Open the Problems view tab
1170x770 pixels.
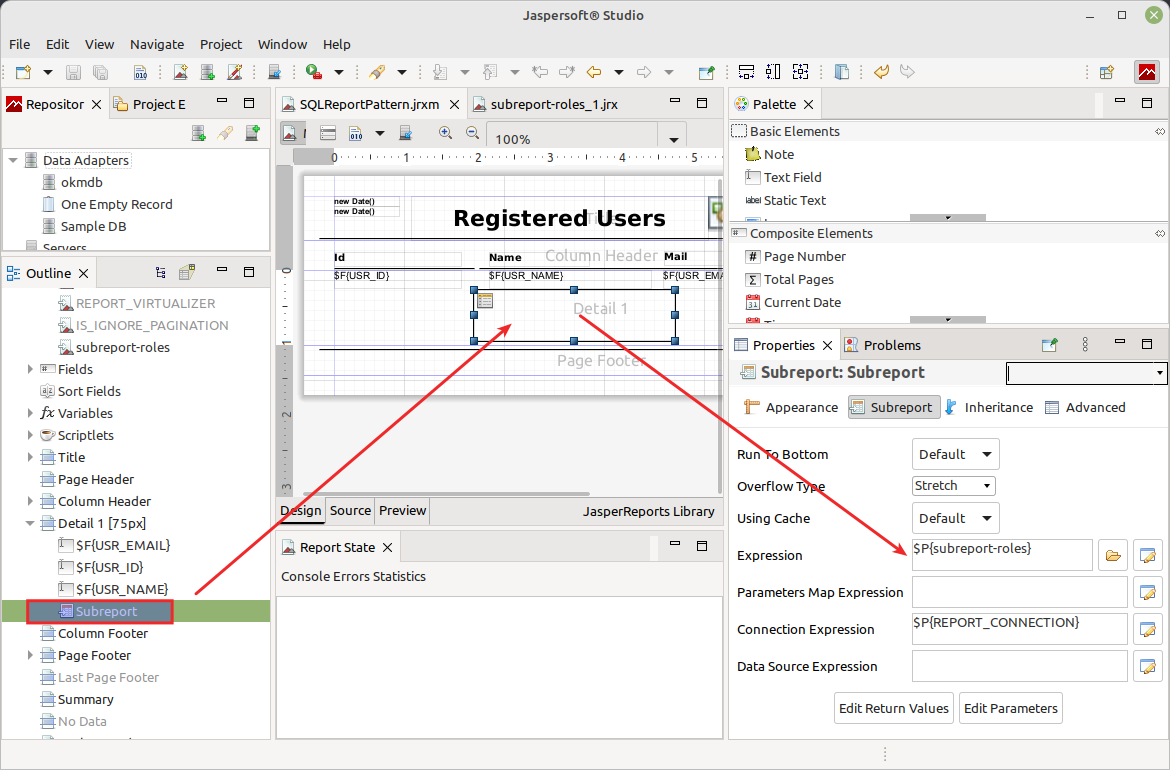tap(883, 345)
